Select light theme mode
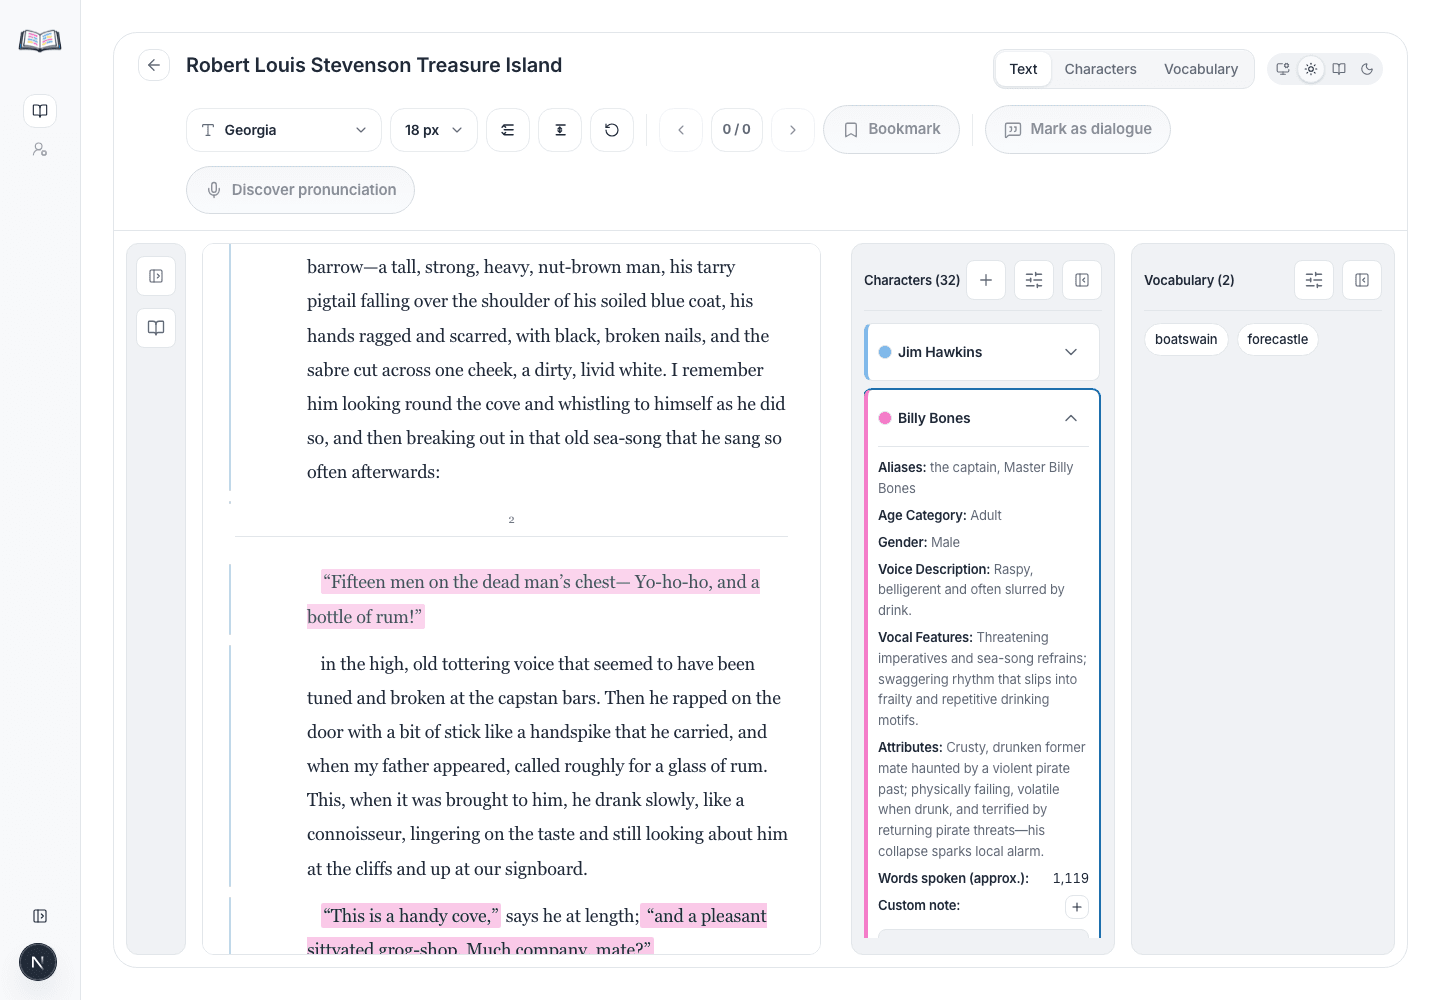 [x=1311, y=69]
